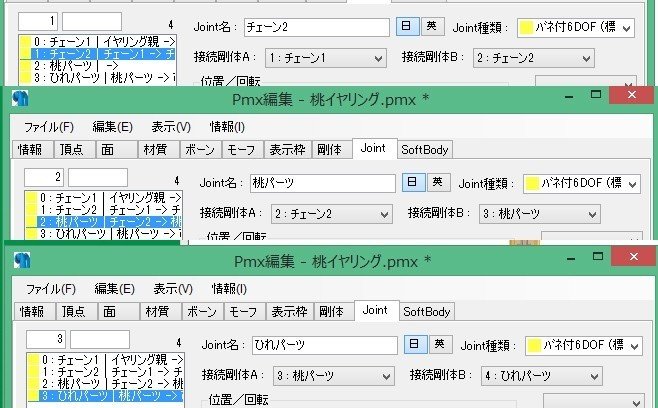Open 接続剛体B dropdown showing 3 : 桃パーツ

coord(539,214)
